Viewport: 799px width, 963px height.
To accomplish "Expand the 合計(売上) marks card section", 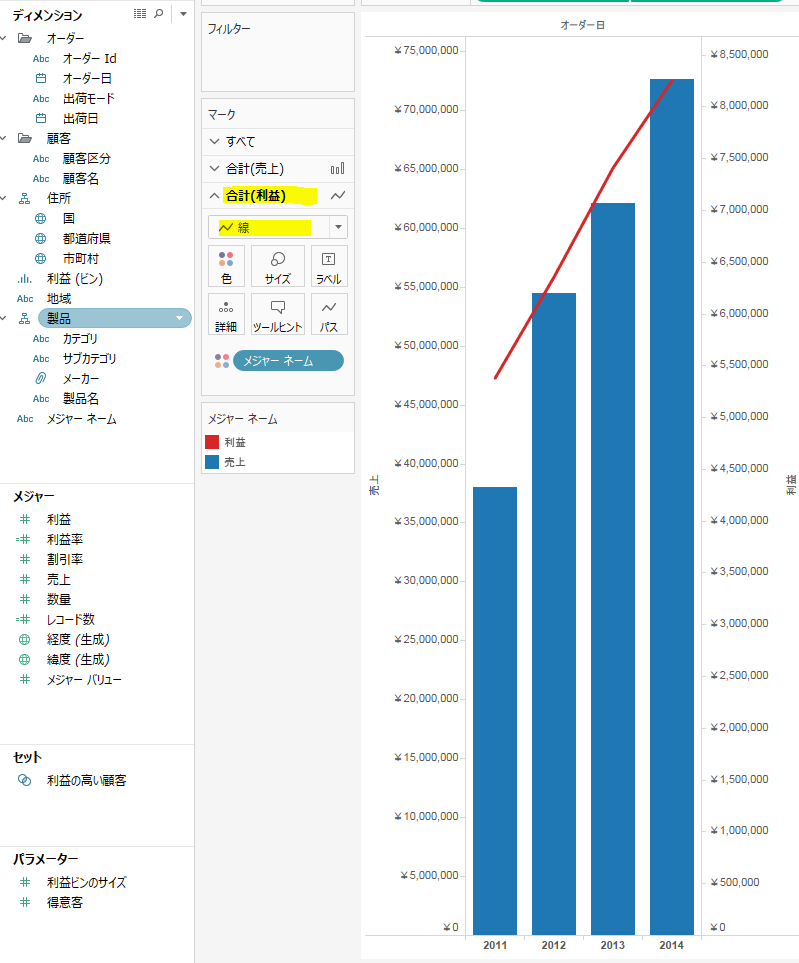I will (x=214, y=168).
